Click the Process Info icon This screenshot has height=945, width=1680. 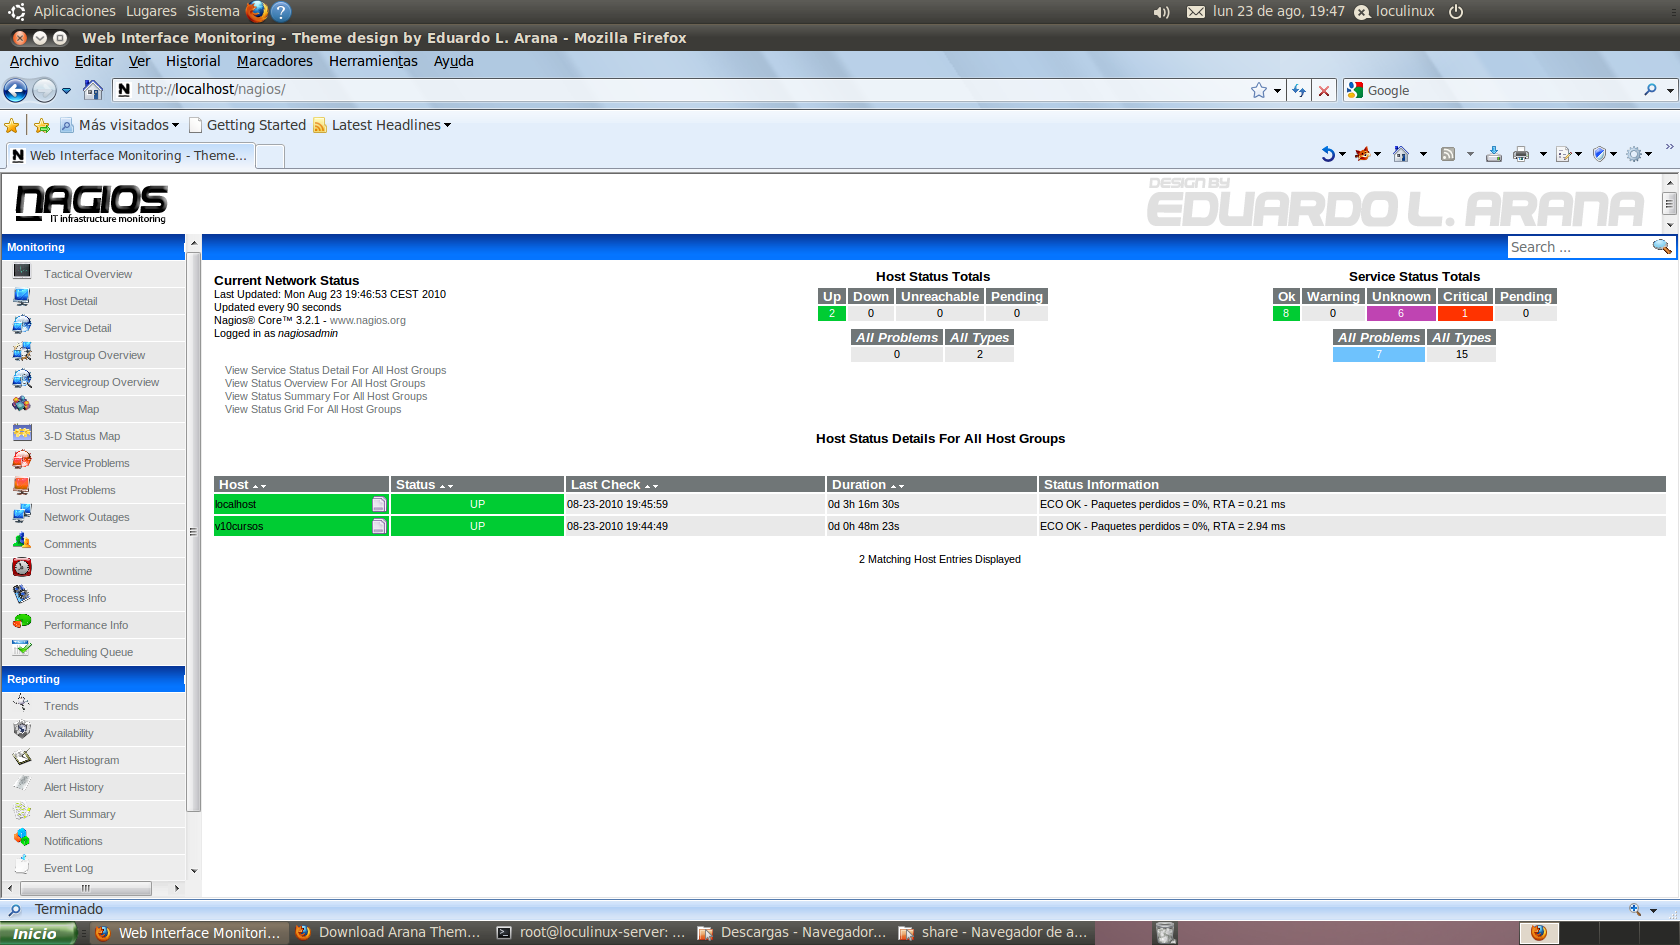22,596
